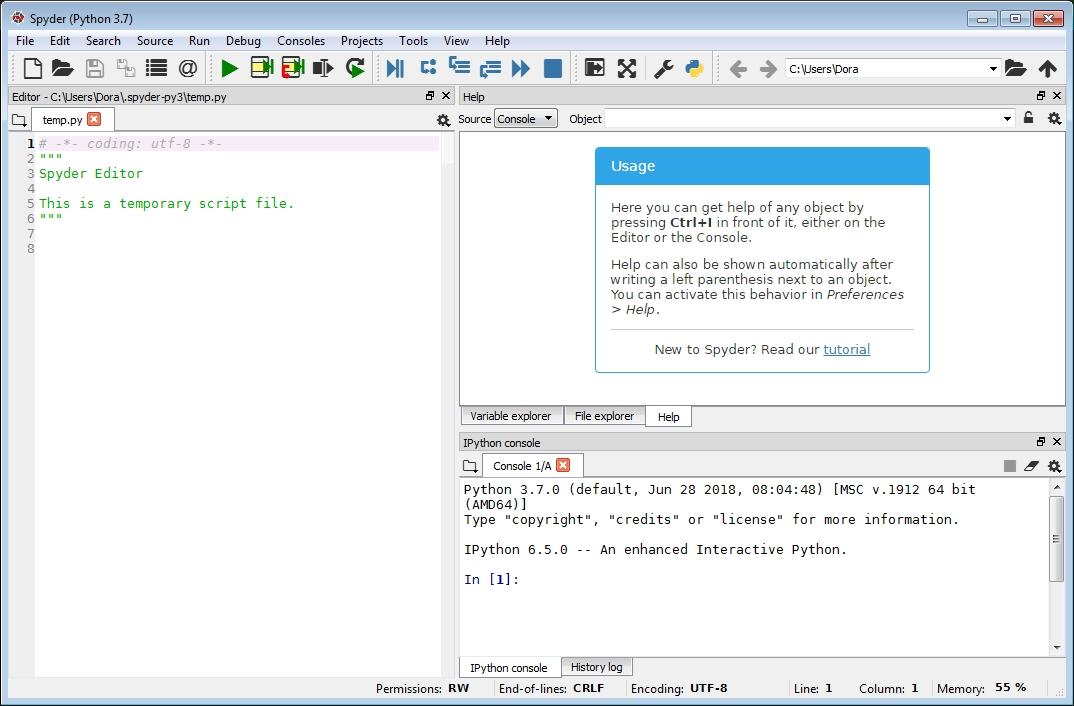Open the Spyder tutorial link
Image resolution: width=1074 pixels, height=706 pixels.
847,349
